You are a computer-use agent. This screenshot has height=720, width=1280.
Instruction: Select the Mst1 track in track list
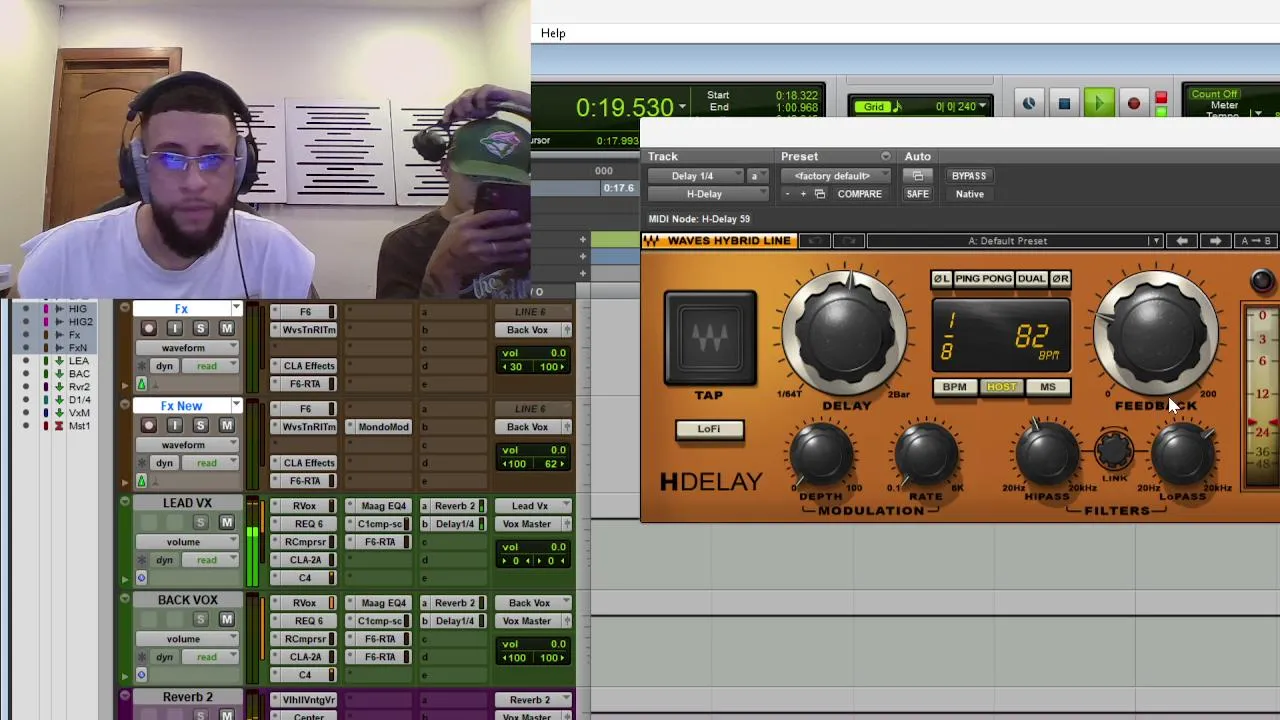coord(79,426)
